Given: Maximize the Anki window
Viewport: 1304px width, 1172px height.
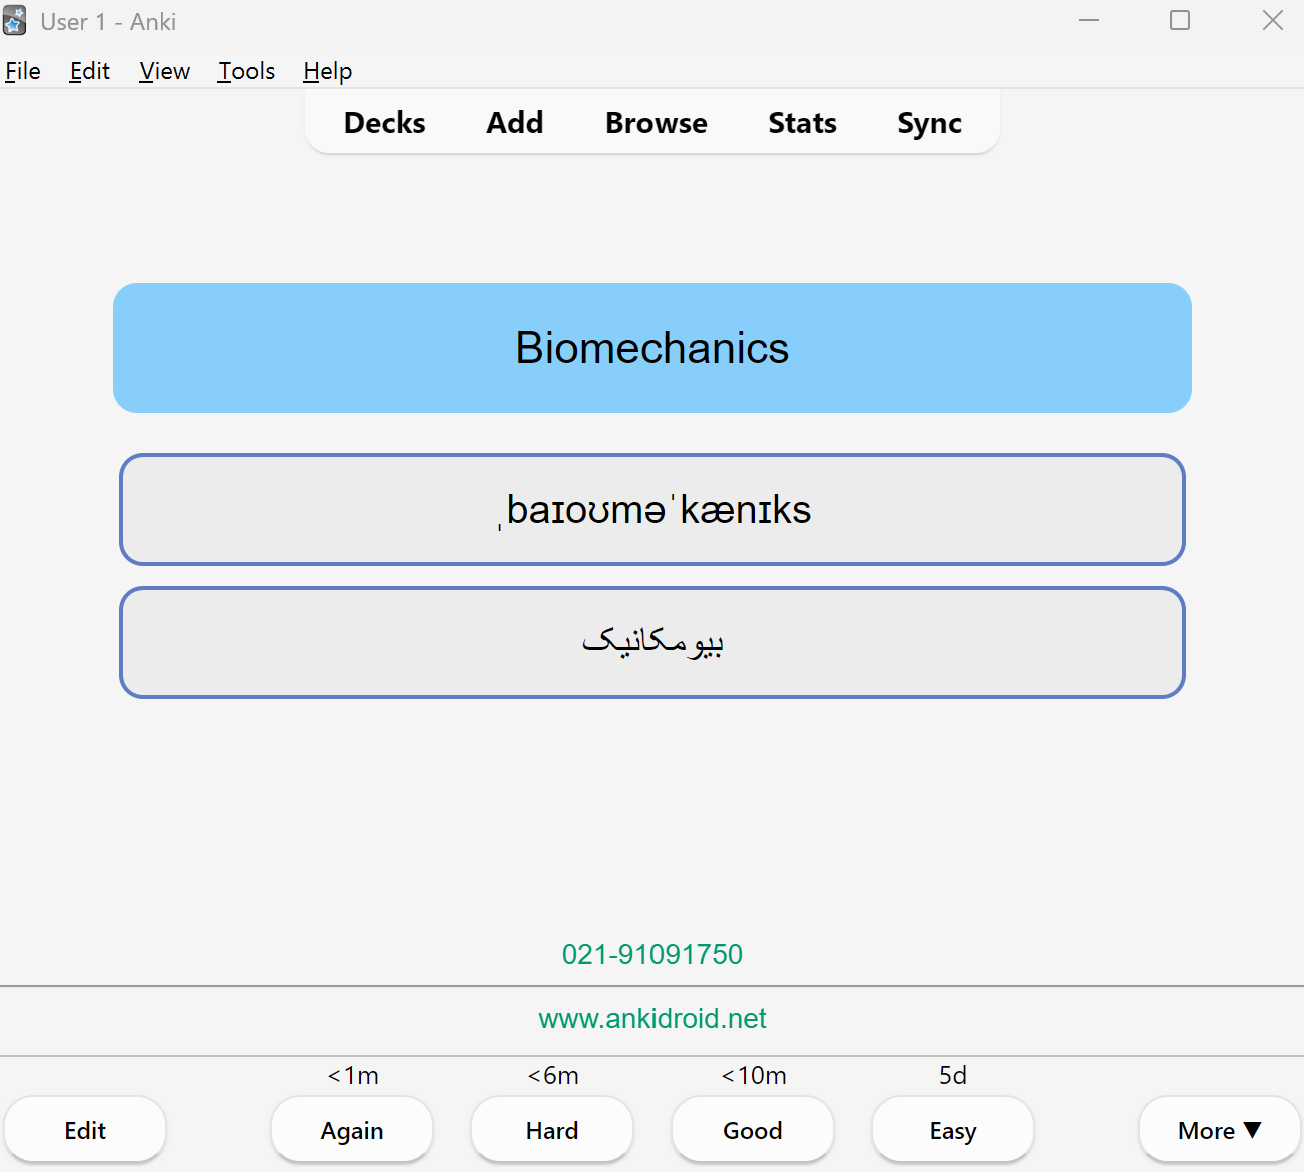Looking at the screenshot, I should point(1180,21).
